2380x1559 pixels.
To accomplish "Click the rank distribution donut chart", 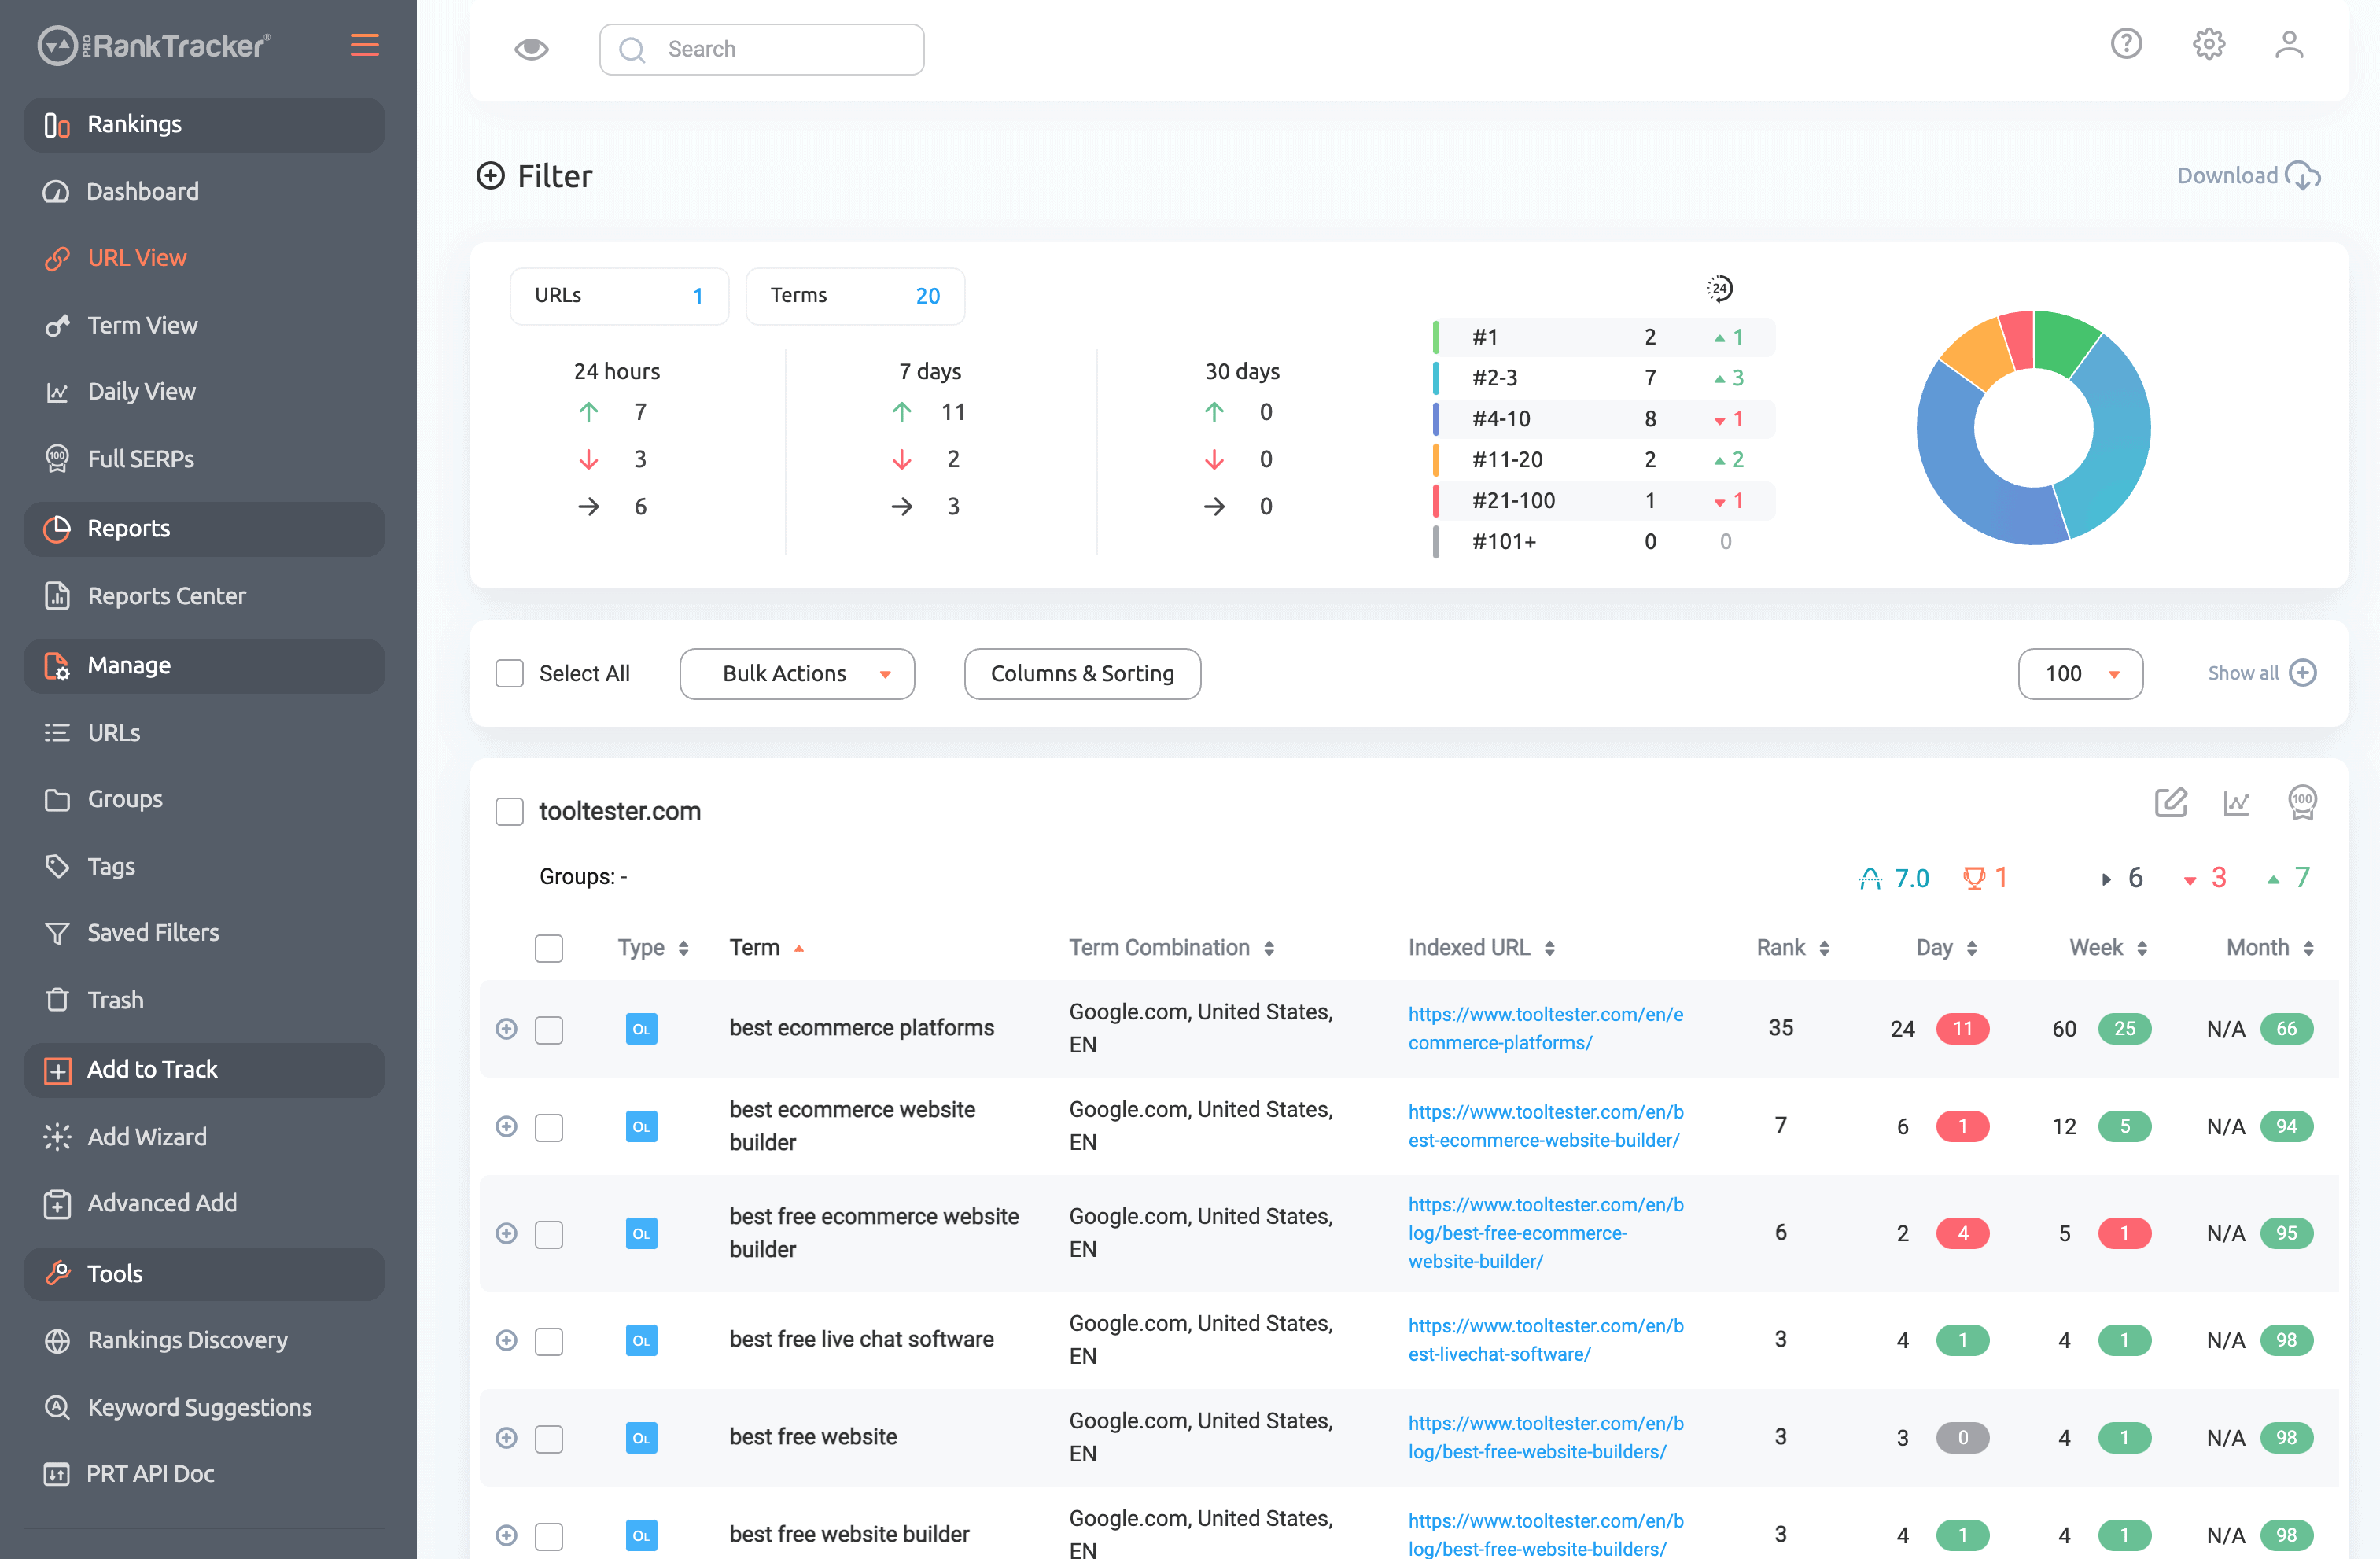I will pos(2033,428).
